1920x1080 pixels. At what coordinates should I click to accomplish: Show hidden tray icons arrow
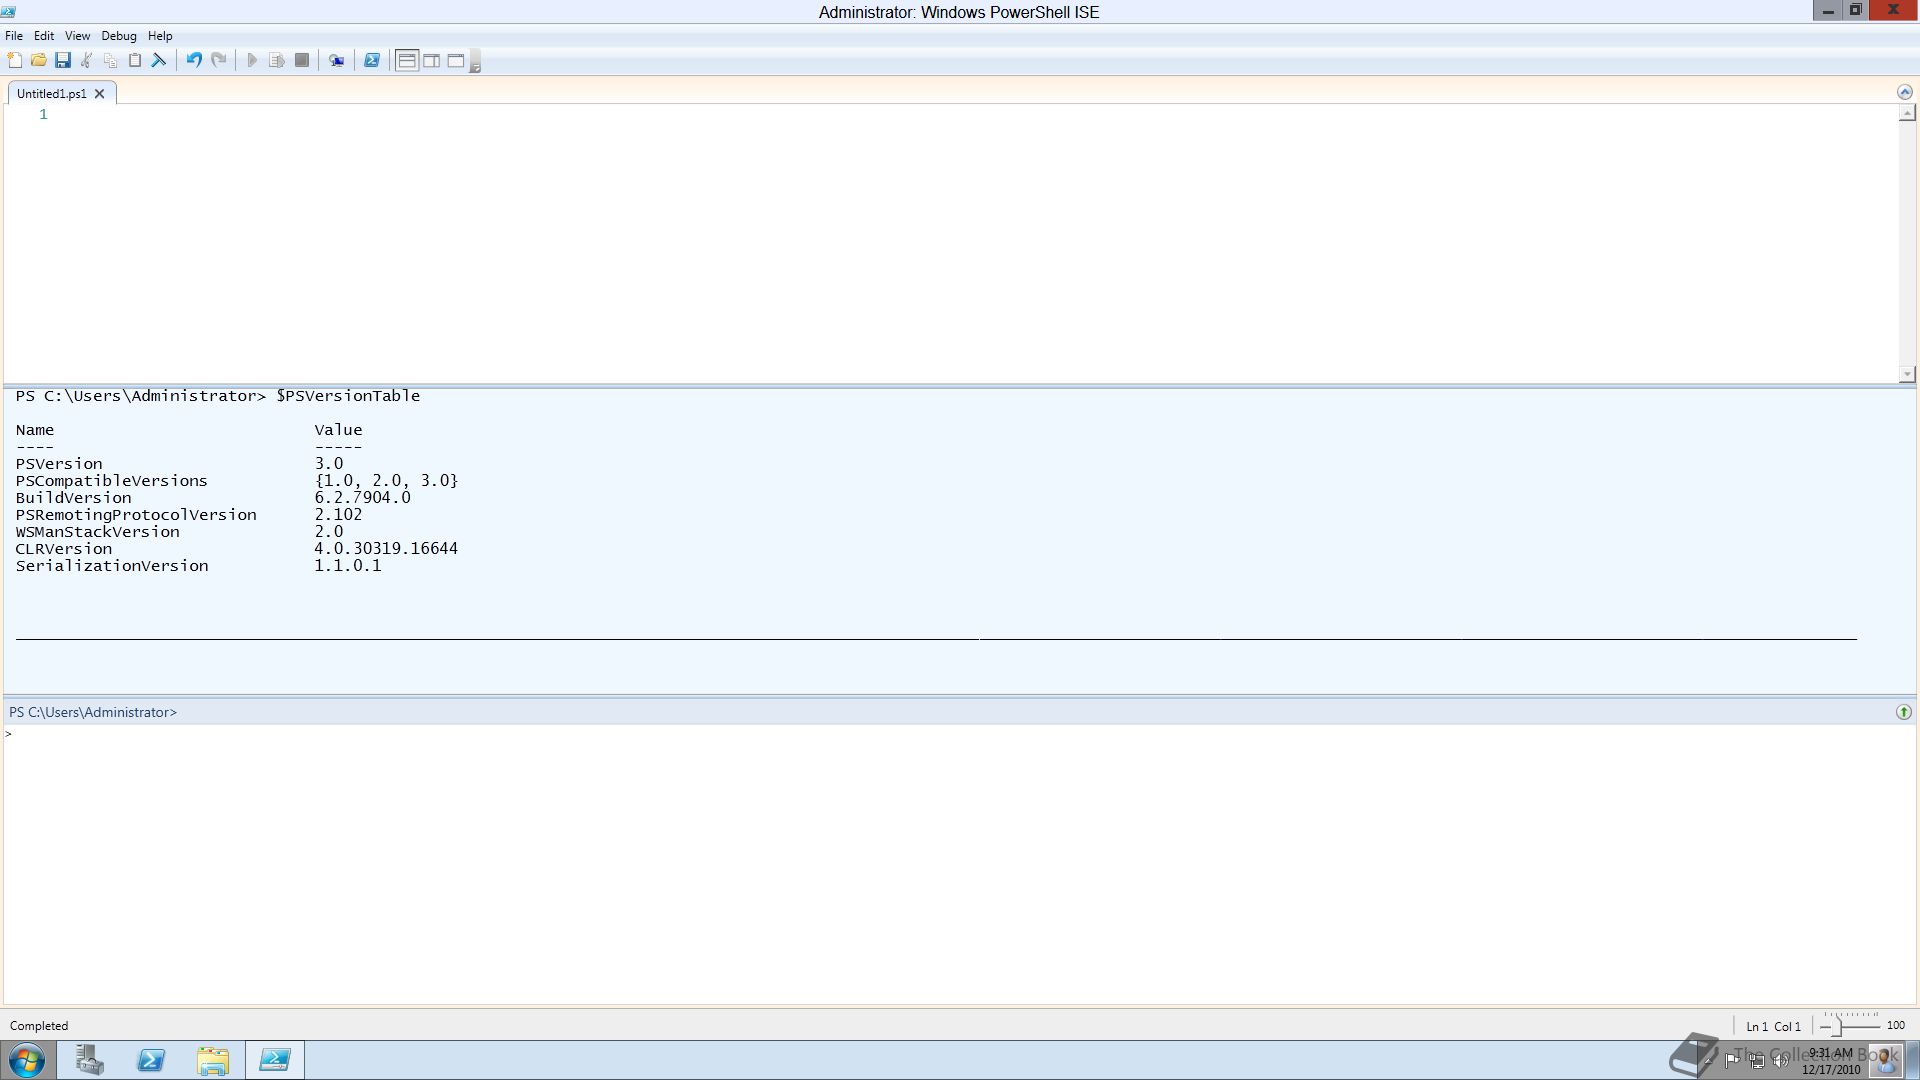pos(1709,1061)
